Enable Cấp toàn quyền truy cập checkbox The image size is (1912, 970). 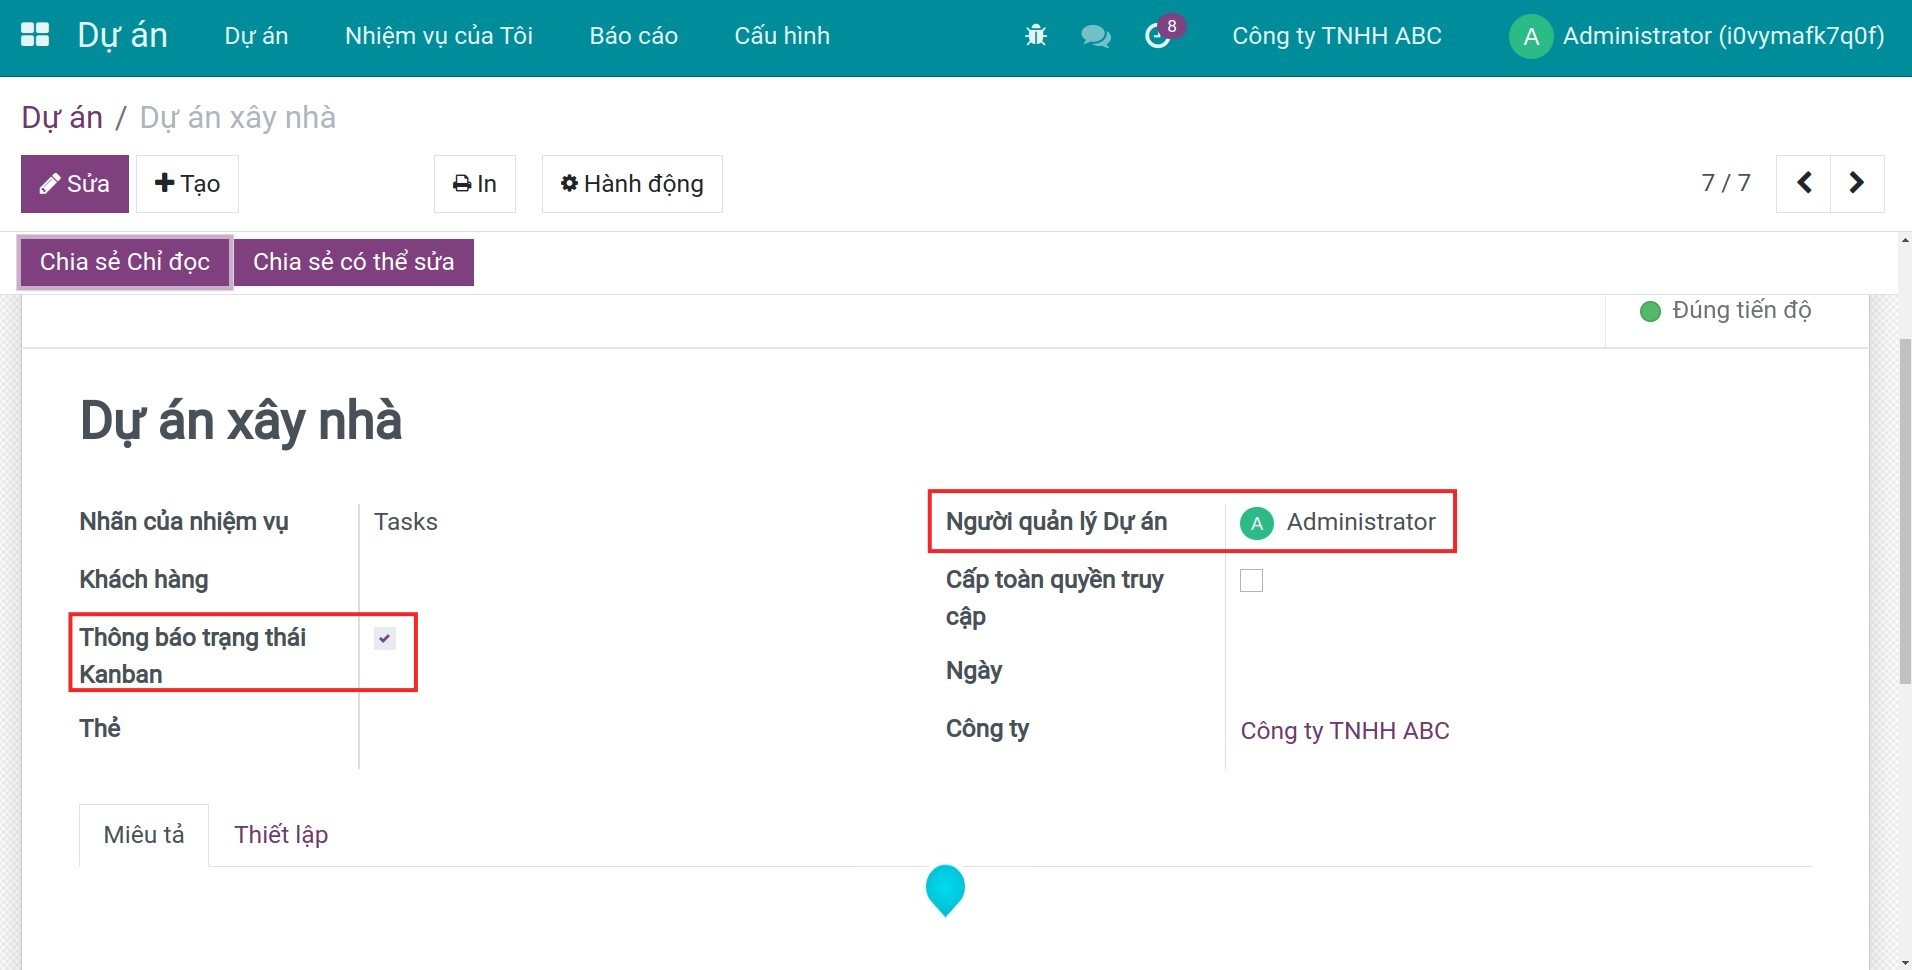coord(1251,581)
